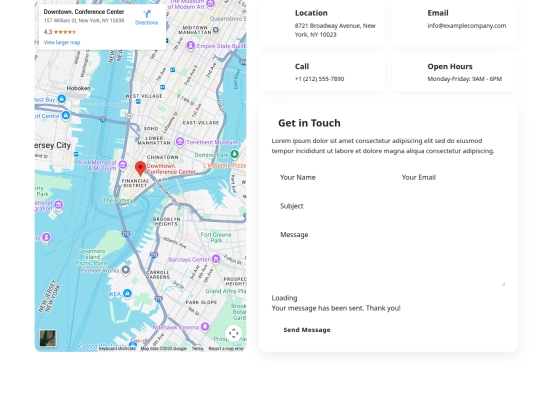The height and width of the screenshot is (405, 540).
Task: Click into the Subject field
Action: 388,206
